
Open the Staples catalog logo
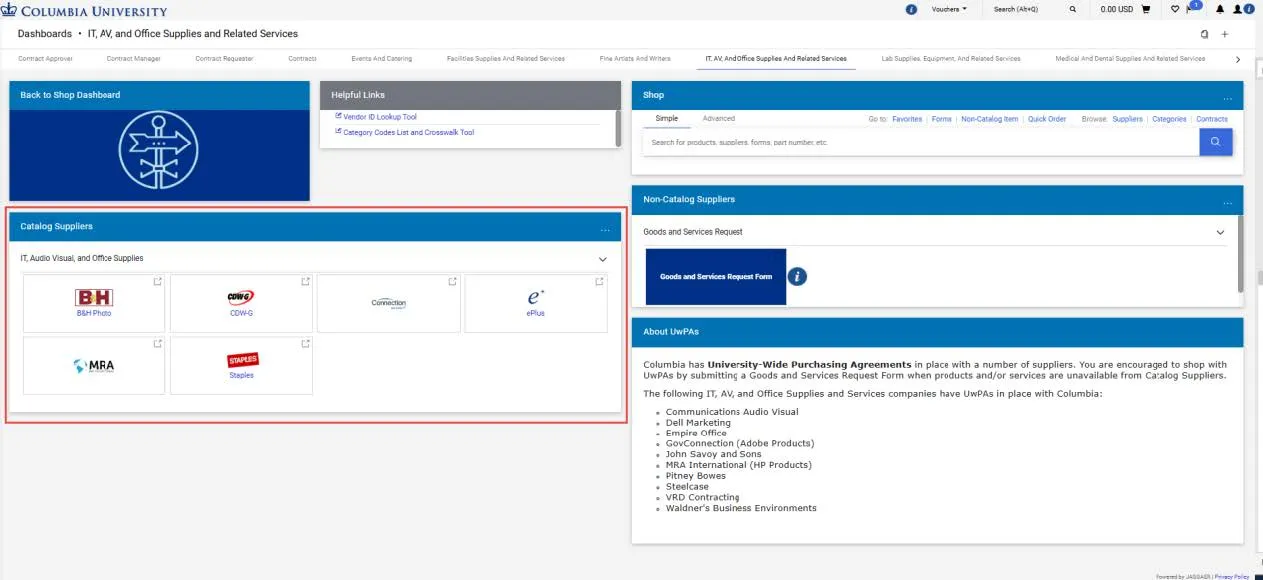(x=242, y=359)
